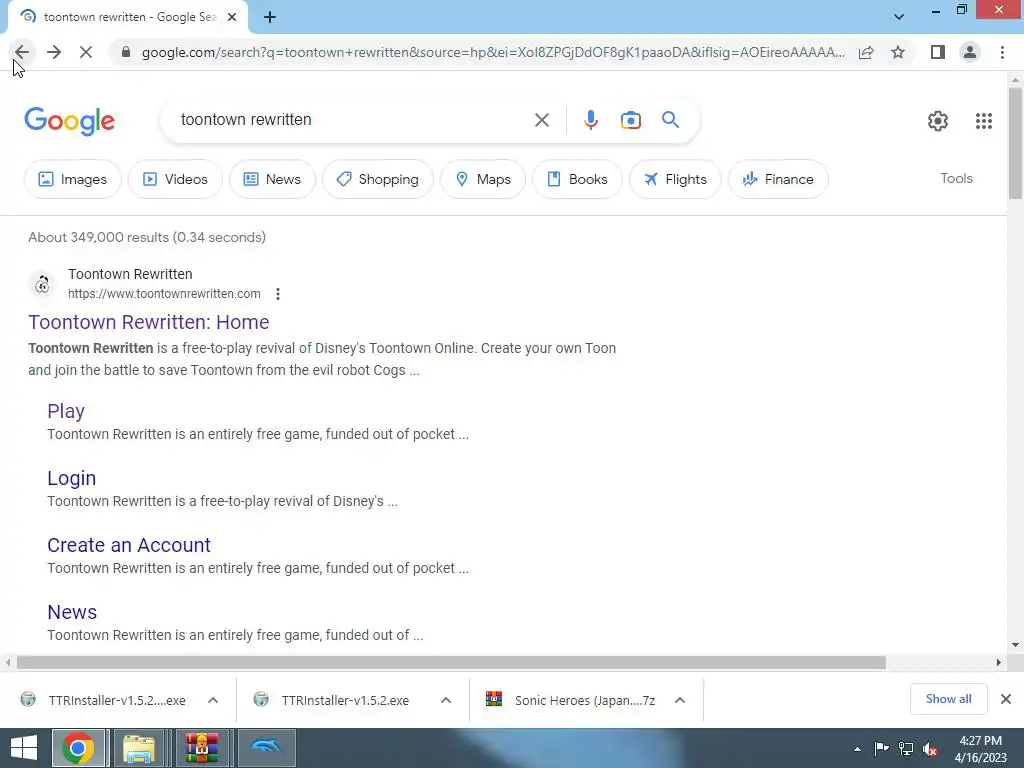
Task: Close the toontown rewritten tab
Action: point(232,17)
